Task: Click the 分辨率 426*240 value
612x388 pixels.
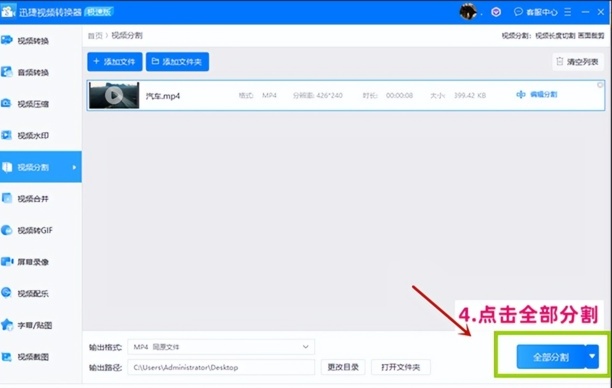Action: coord(329,95)
